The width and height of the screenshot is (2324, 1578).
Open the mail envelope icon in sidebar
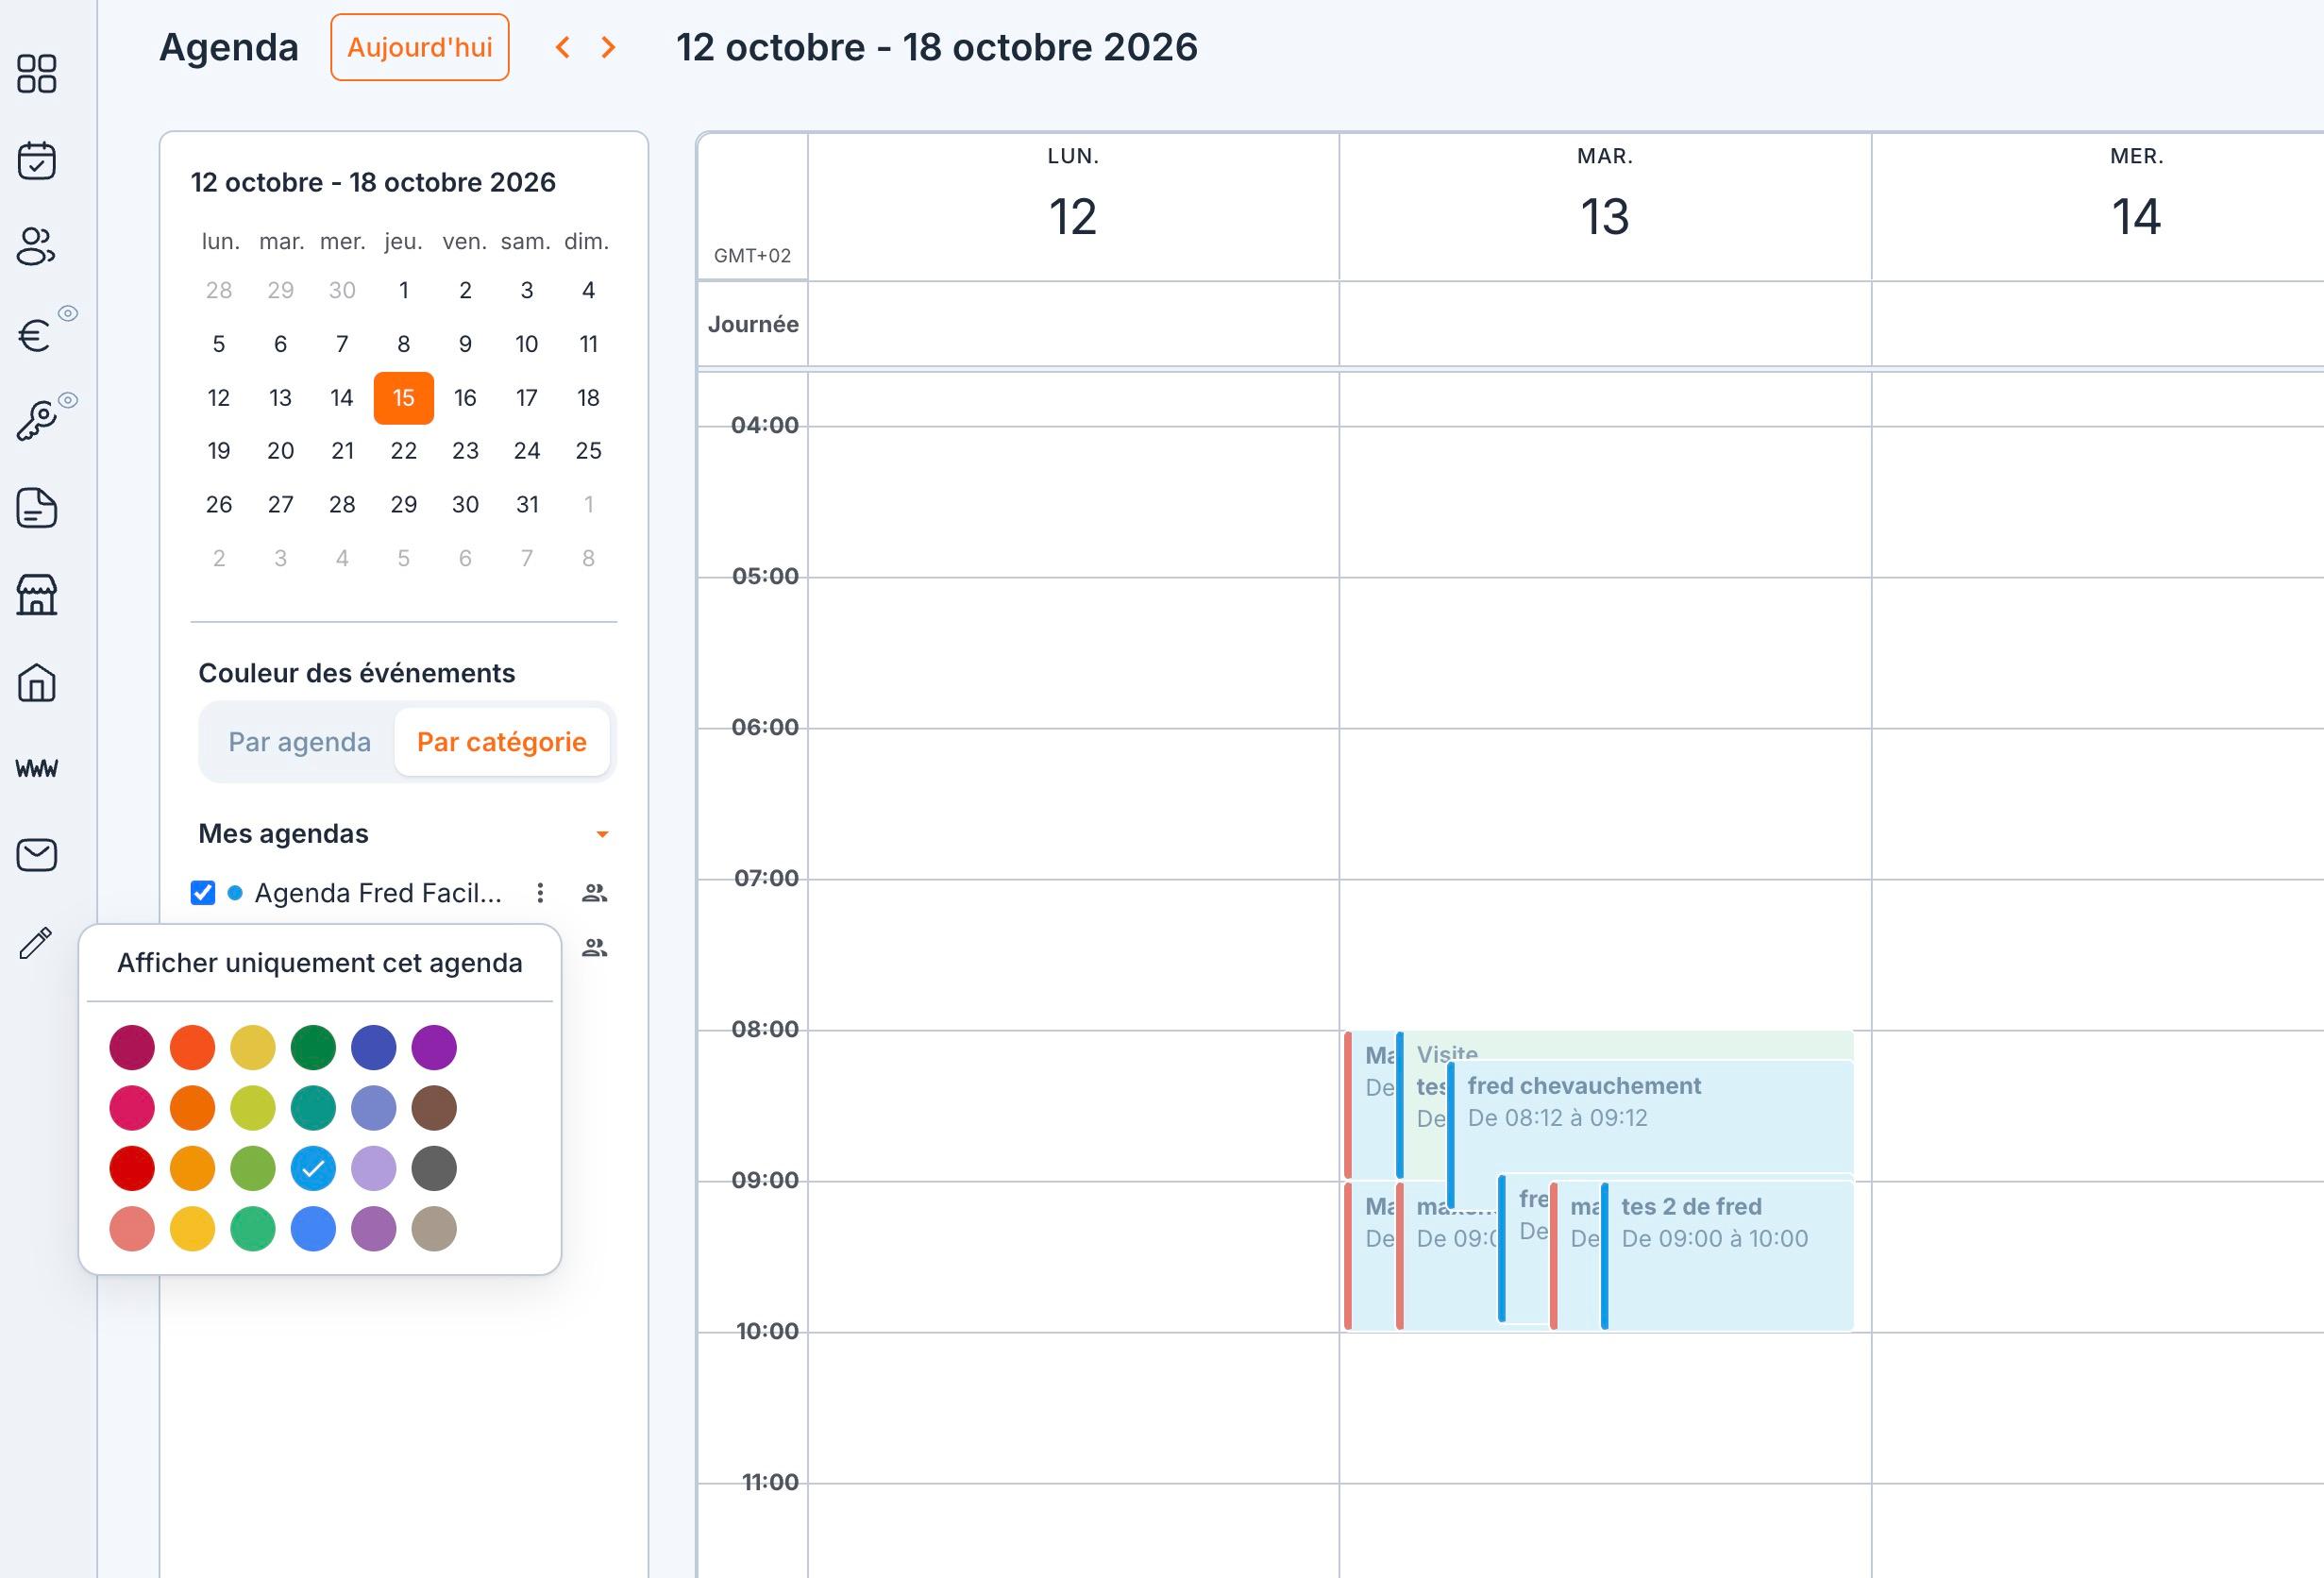point(37,855)
